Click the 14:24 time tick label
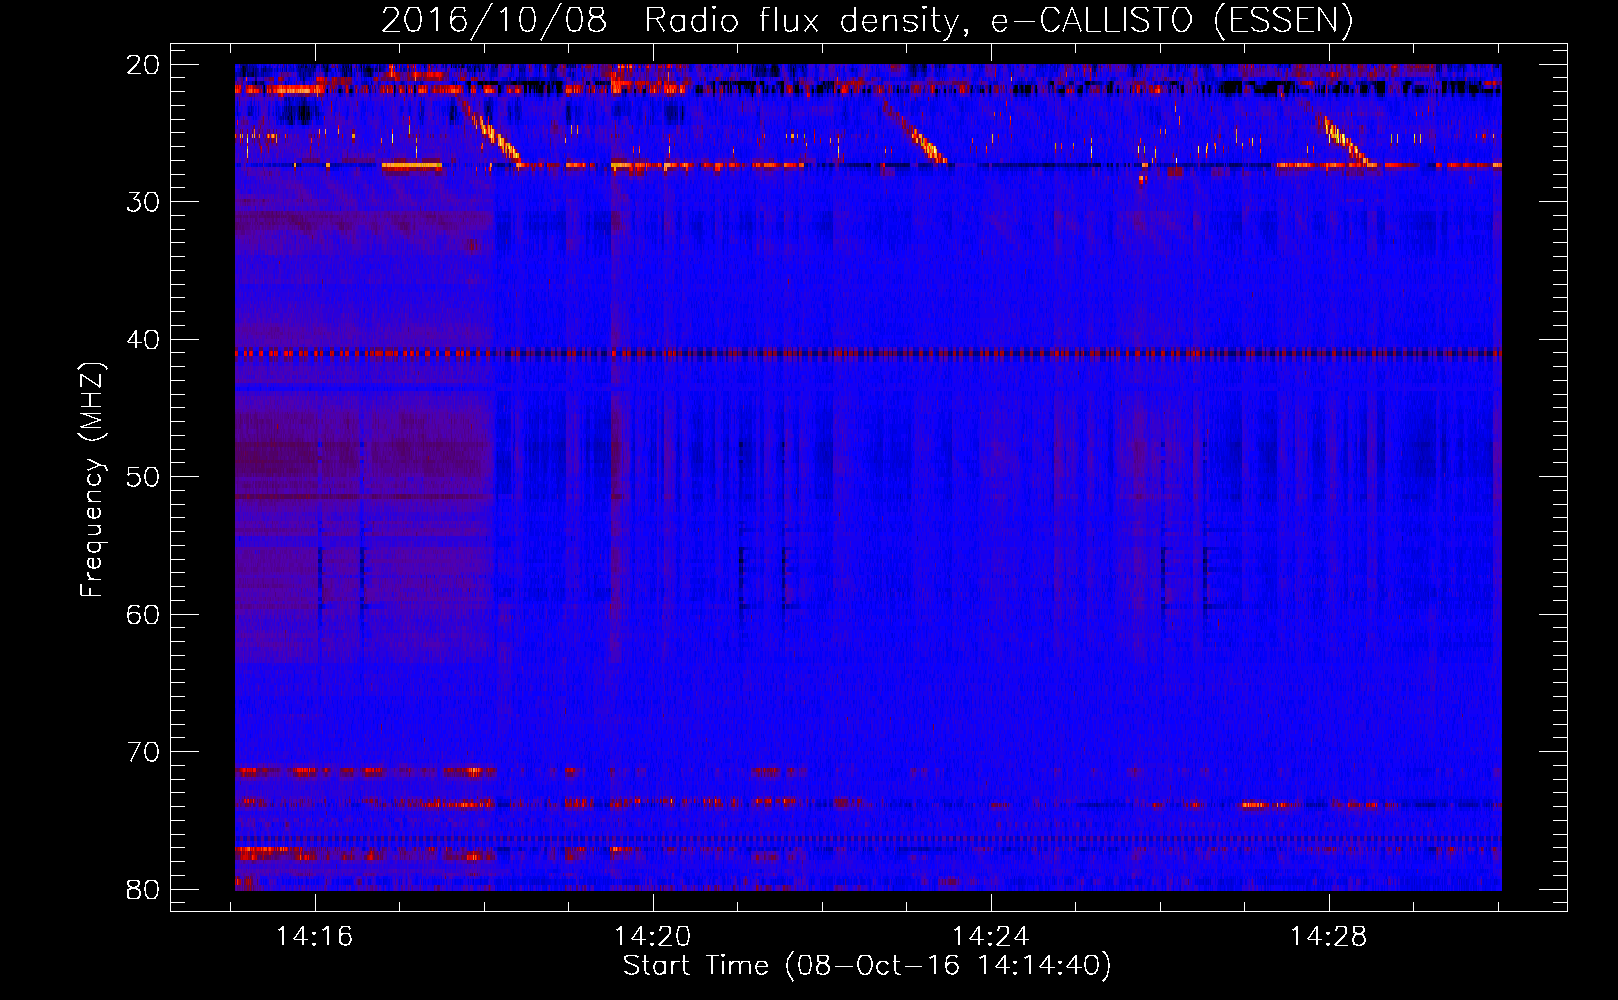The width and height of the screenshot is (1618, 1000). click(990, 937)
